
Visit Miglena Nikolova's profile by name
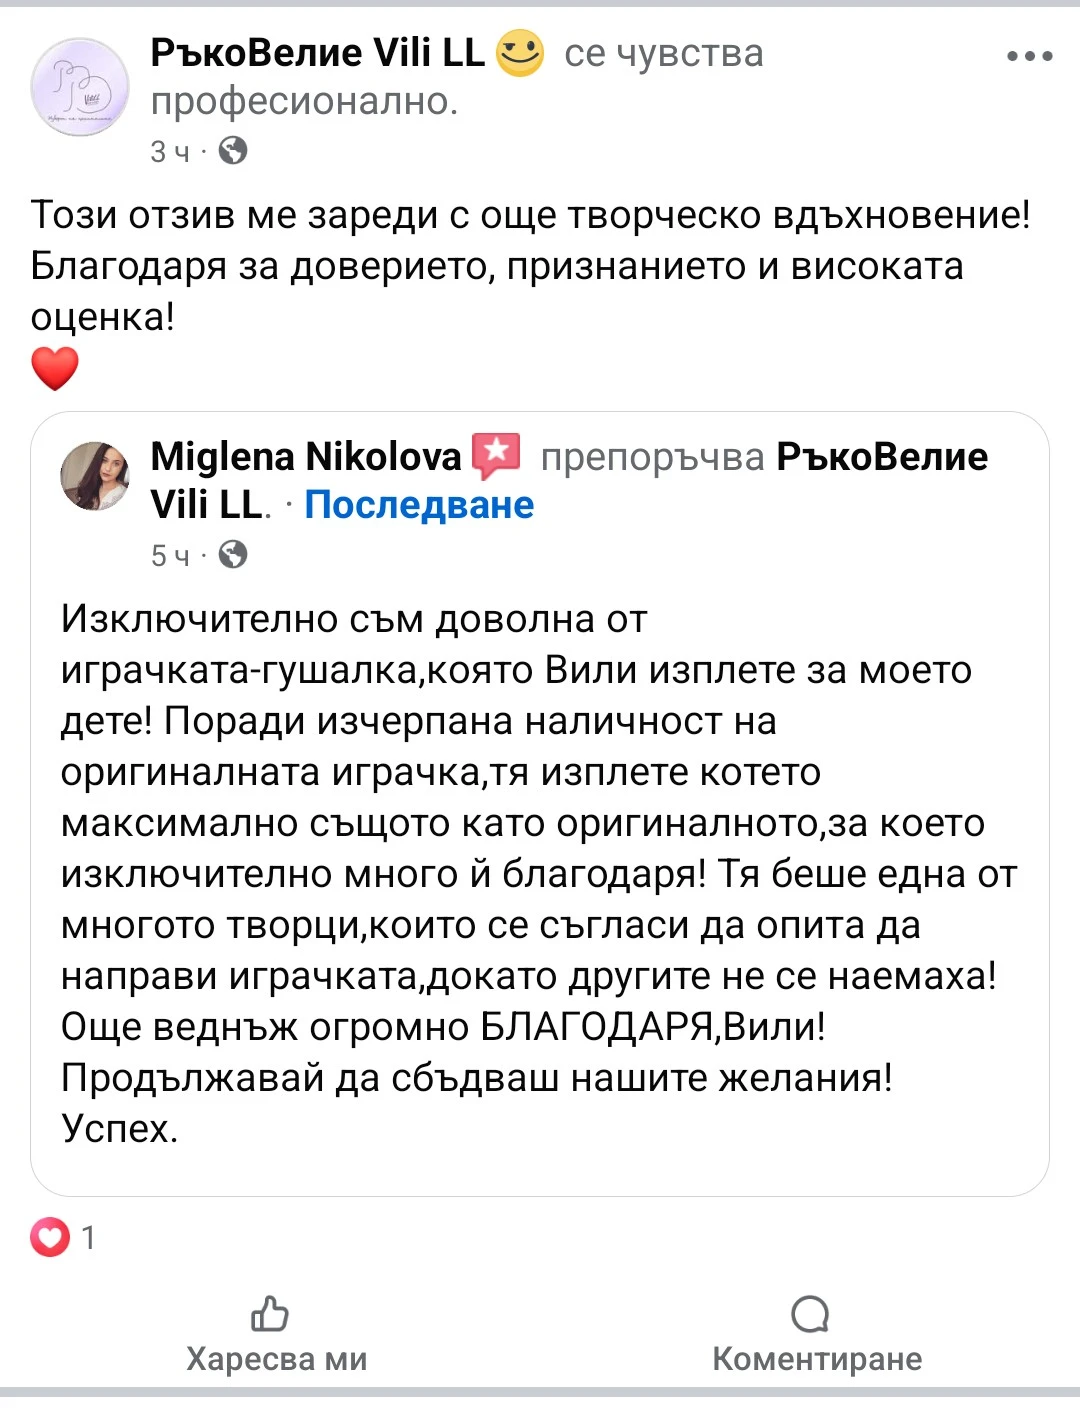pos(305,457)
